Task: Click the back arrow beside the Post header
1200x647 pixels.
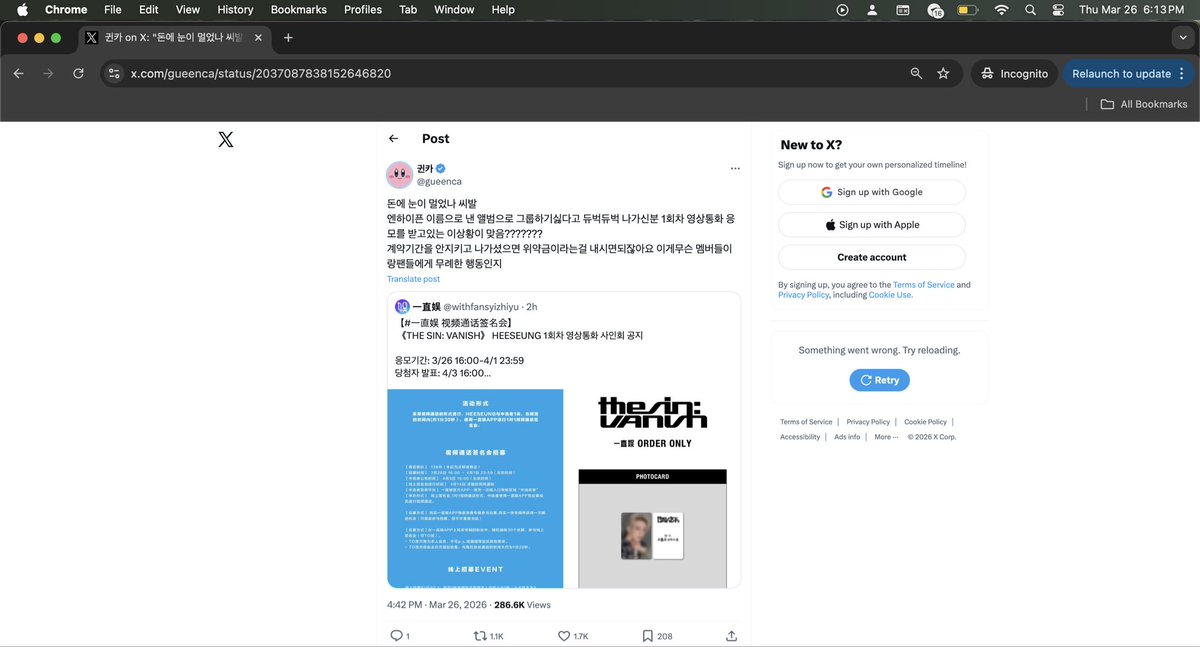Action: (x=395, y=139)
